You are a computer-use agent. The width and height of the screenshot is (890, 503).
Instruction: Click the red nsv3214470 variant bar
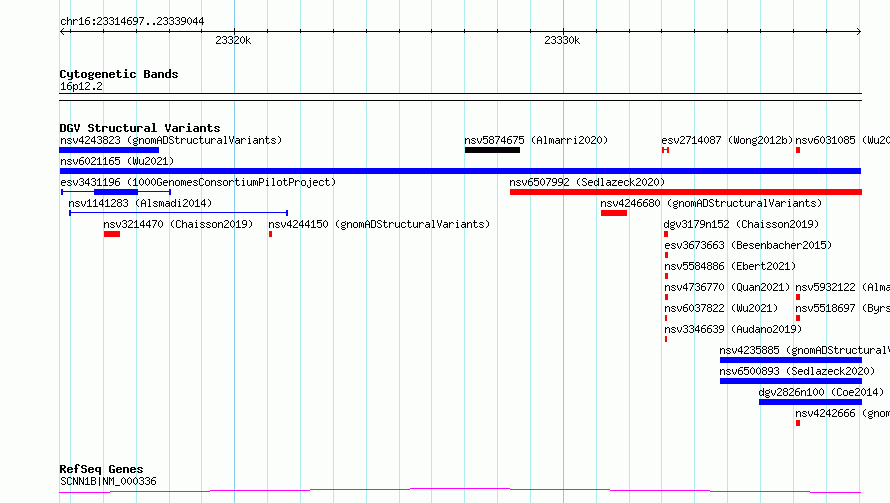coord(112,234)
